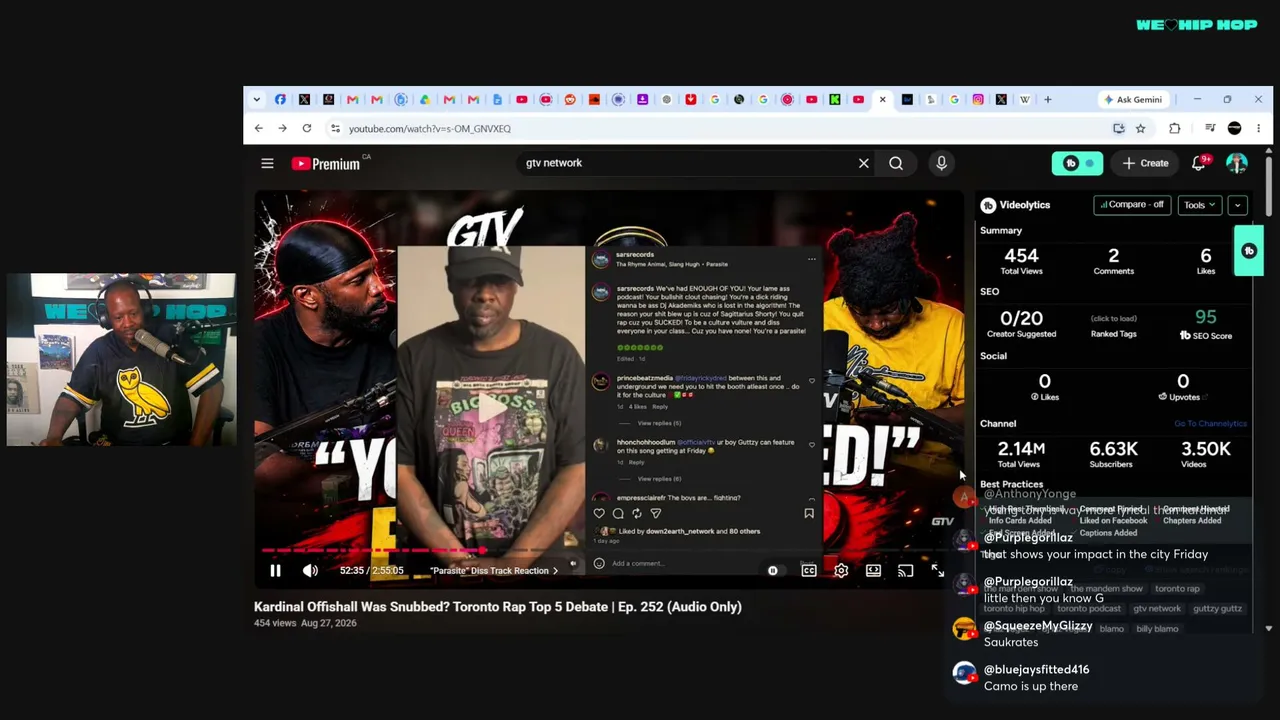Open the 'Parasite Diss Track Reaction' chapter list
1280x720 pixels.
click(494, 571)
